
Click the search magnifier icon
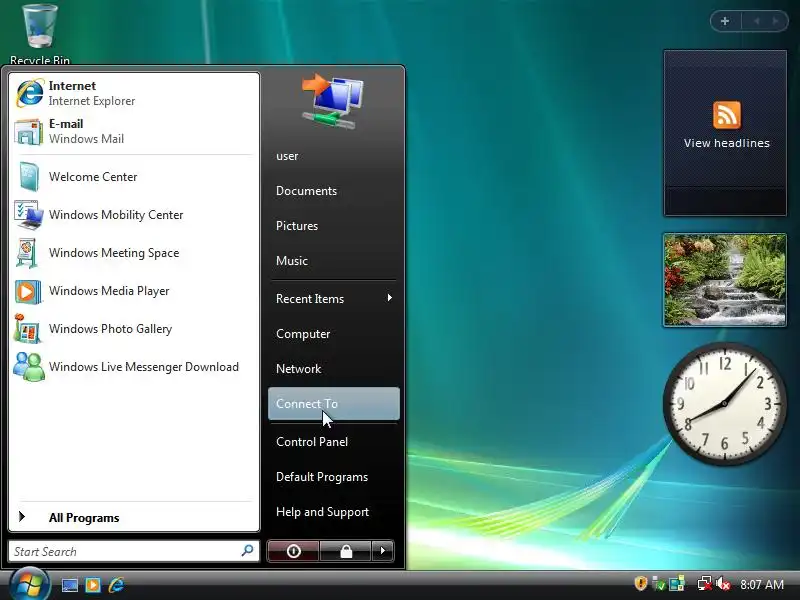coord(247,551)
